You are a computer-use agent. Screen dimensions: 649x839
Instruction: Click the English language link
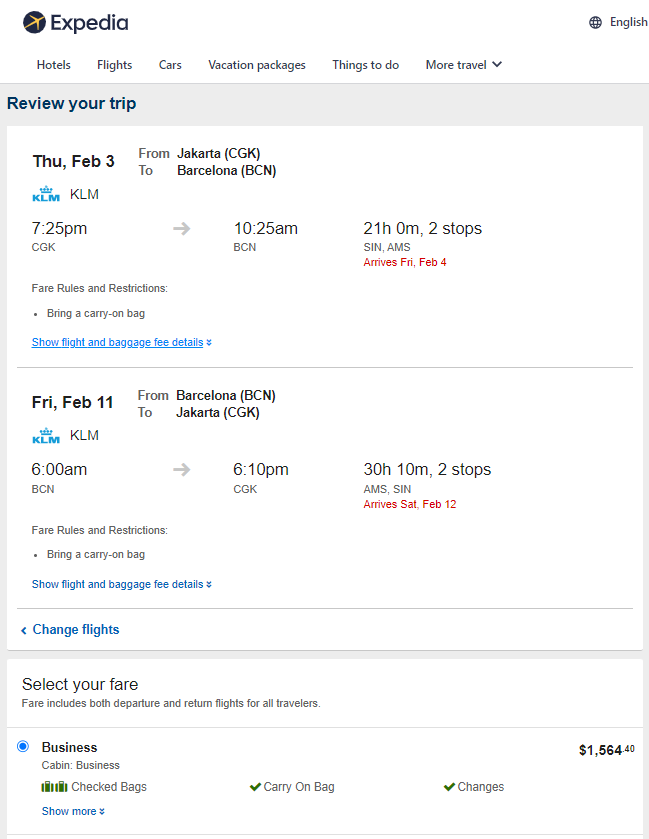[629, 22]
